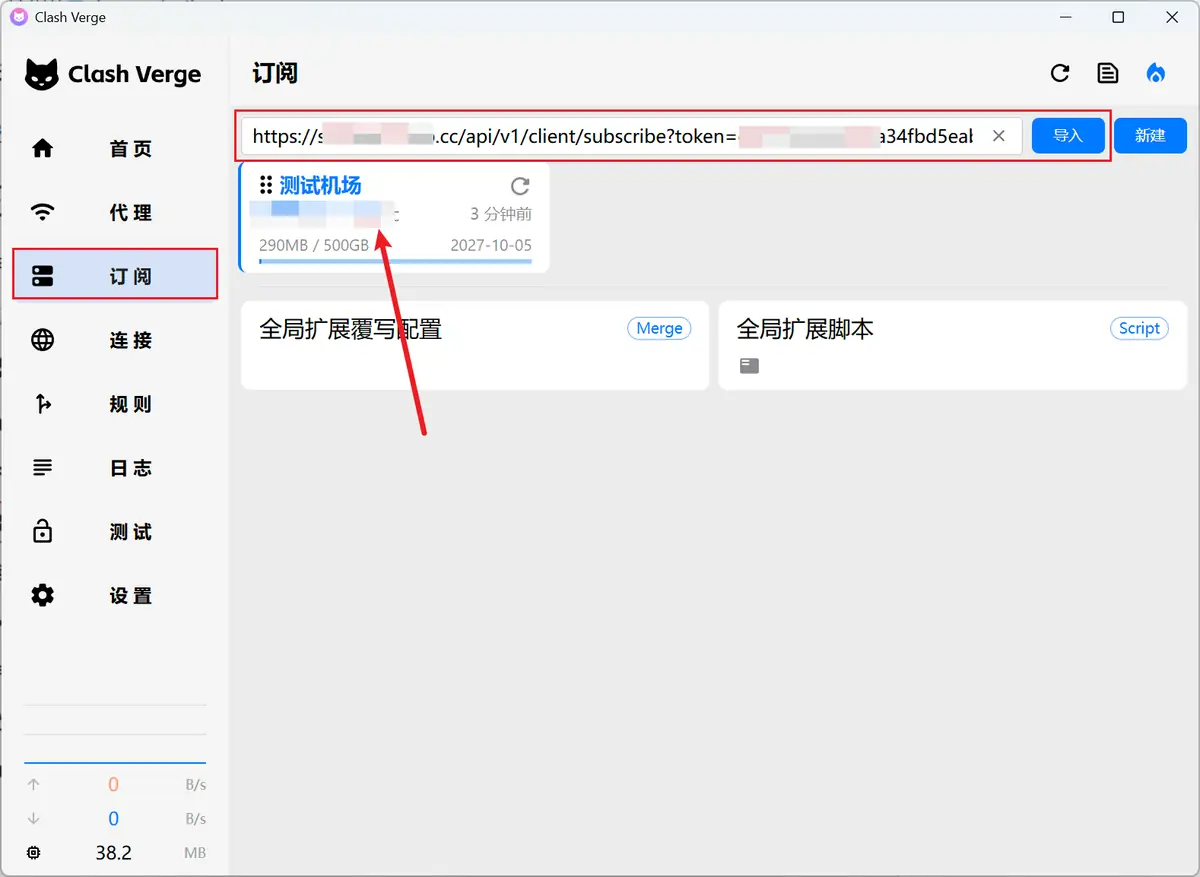
Task: Clear the subscription URL with the X
Action: click(998, 136)
